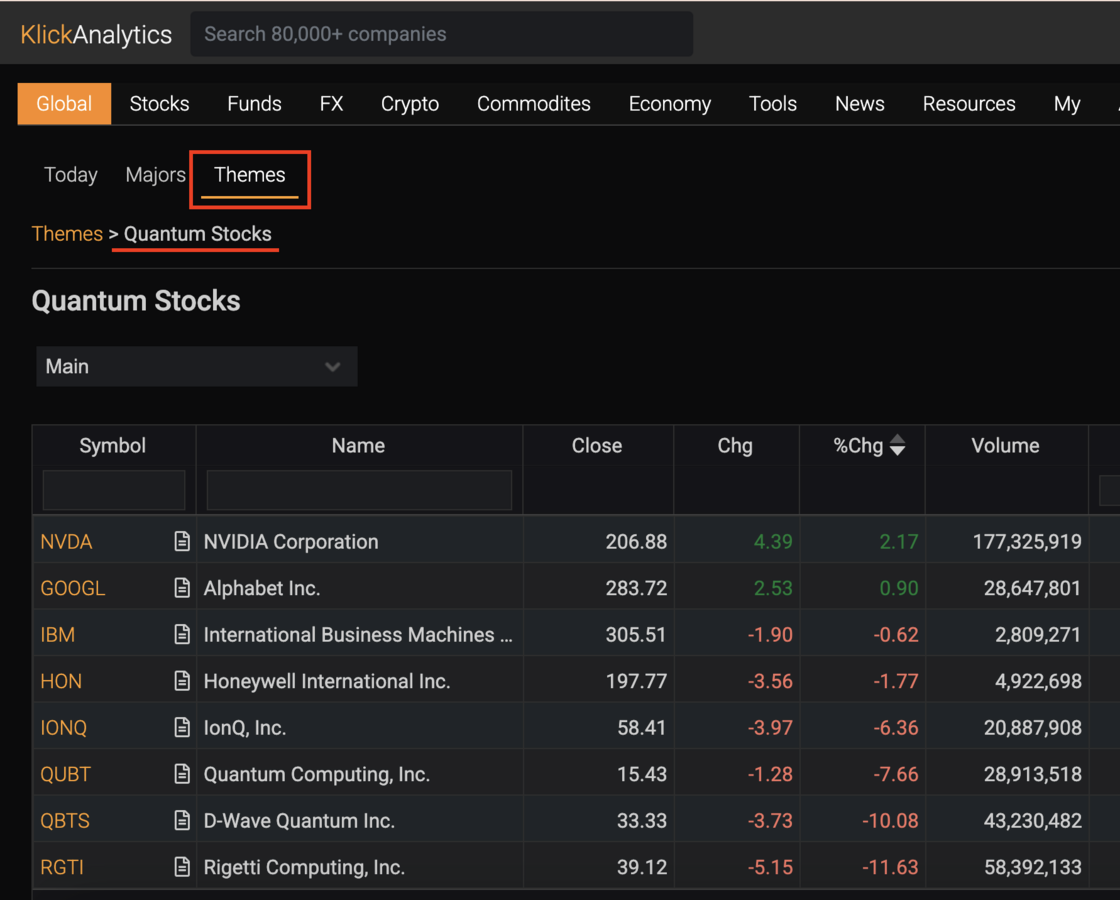Click the KlickAnalytics logo

point(96,34)
